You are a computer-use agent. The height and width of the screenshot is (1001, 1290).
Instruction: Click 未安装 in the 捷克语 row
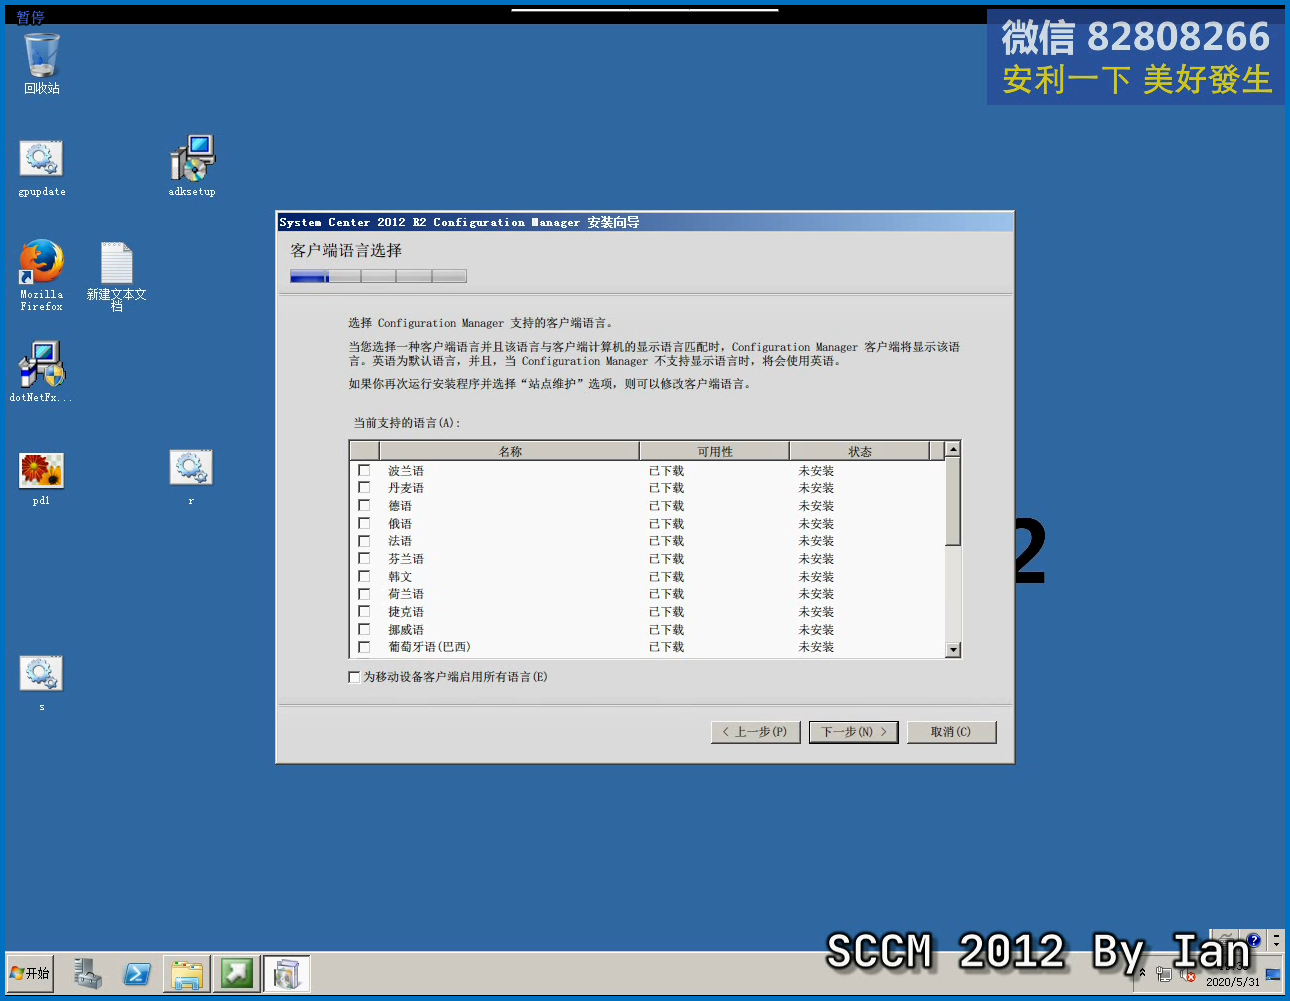(816, 612)
